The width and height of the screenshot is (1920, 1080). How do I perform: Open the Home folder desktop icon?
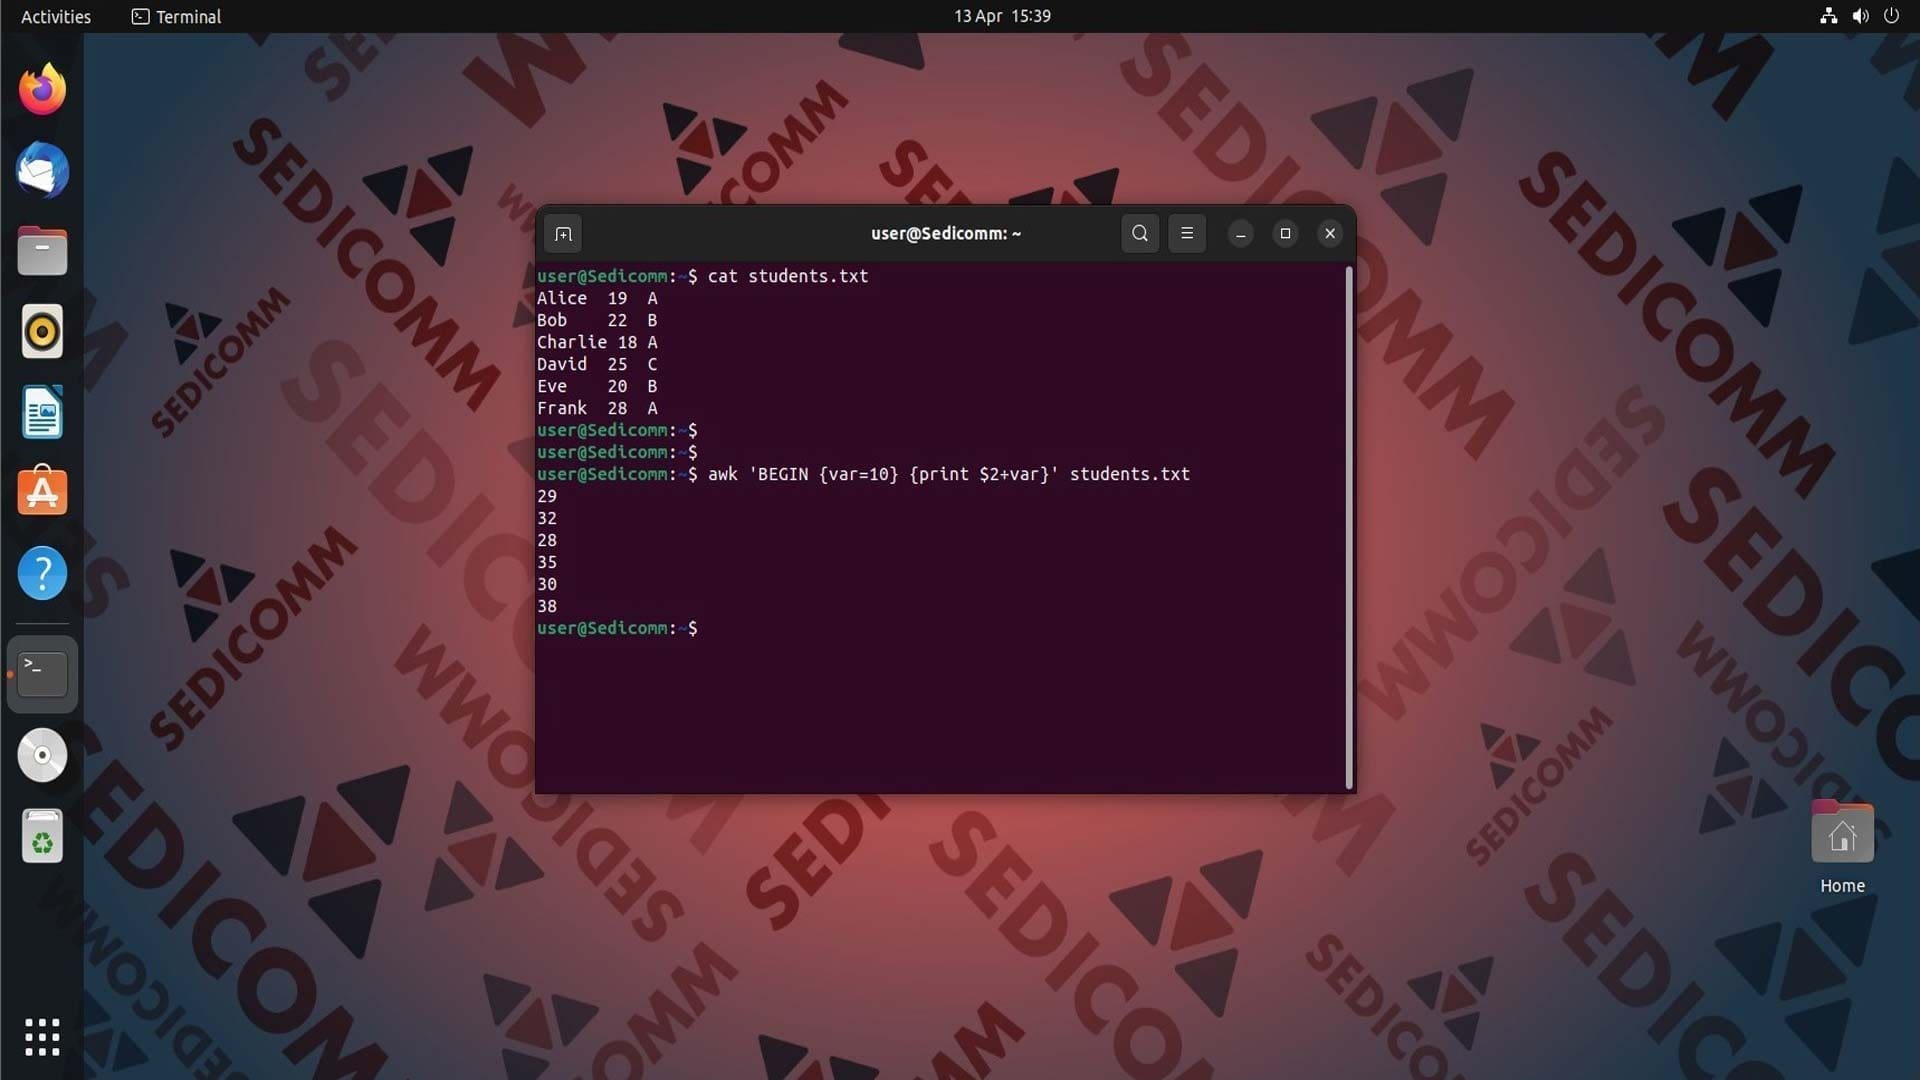pos(1842,848)
